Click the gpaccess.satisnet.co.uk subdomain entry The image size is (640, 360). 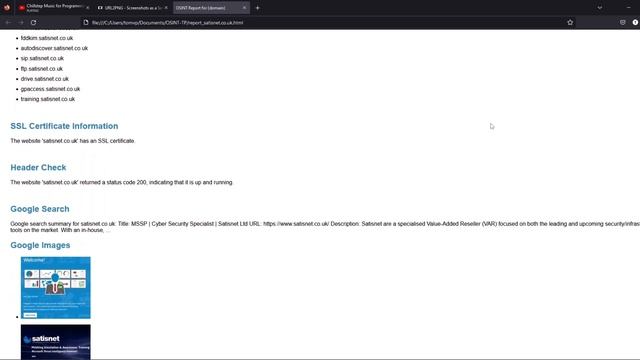[50, 89]
